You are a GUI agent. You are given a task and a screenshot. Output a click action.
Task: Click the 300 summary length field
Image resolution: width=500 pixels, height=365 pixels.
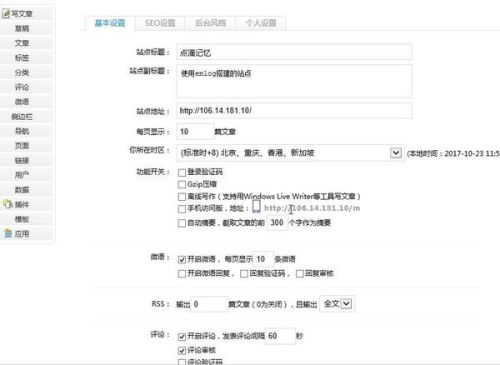pyautogui.click(x=277, y=222)
